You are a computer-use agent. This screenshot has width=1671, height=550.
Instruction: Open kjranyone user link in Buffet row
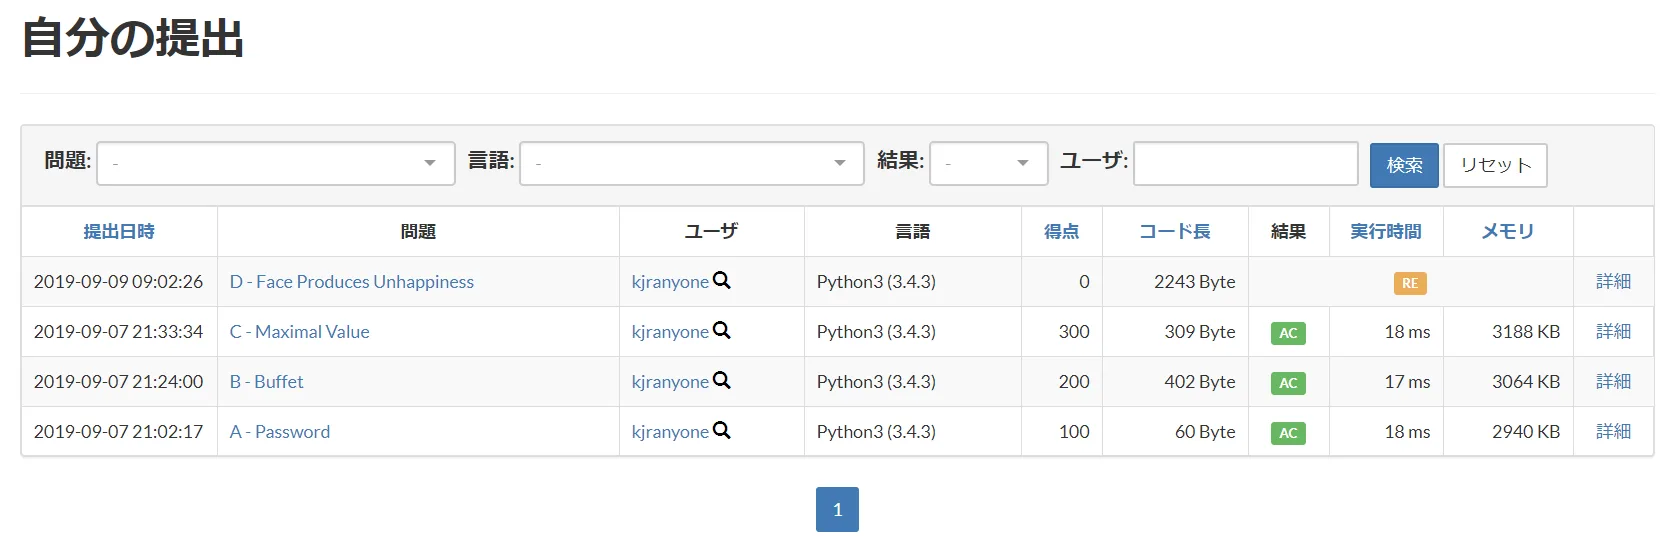(670, 382)
